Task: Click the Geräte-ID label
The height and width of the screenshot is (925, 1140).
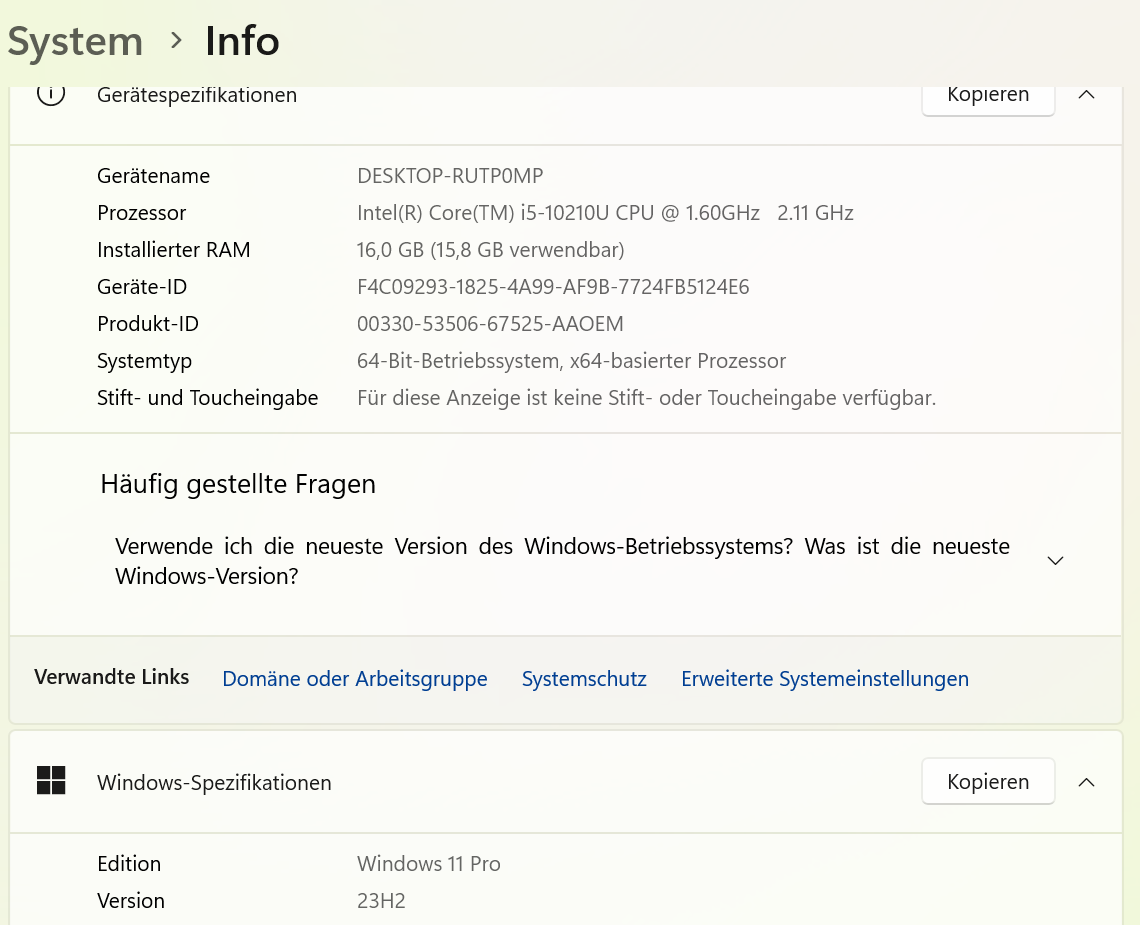Action: pos(142,287)
